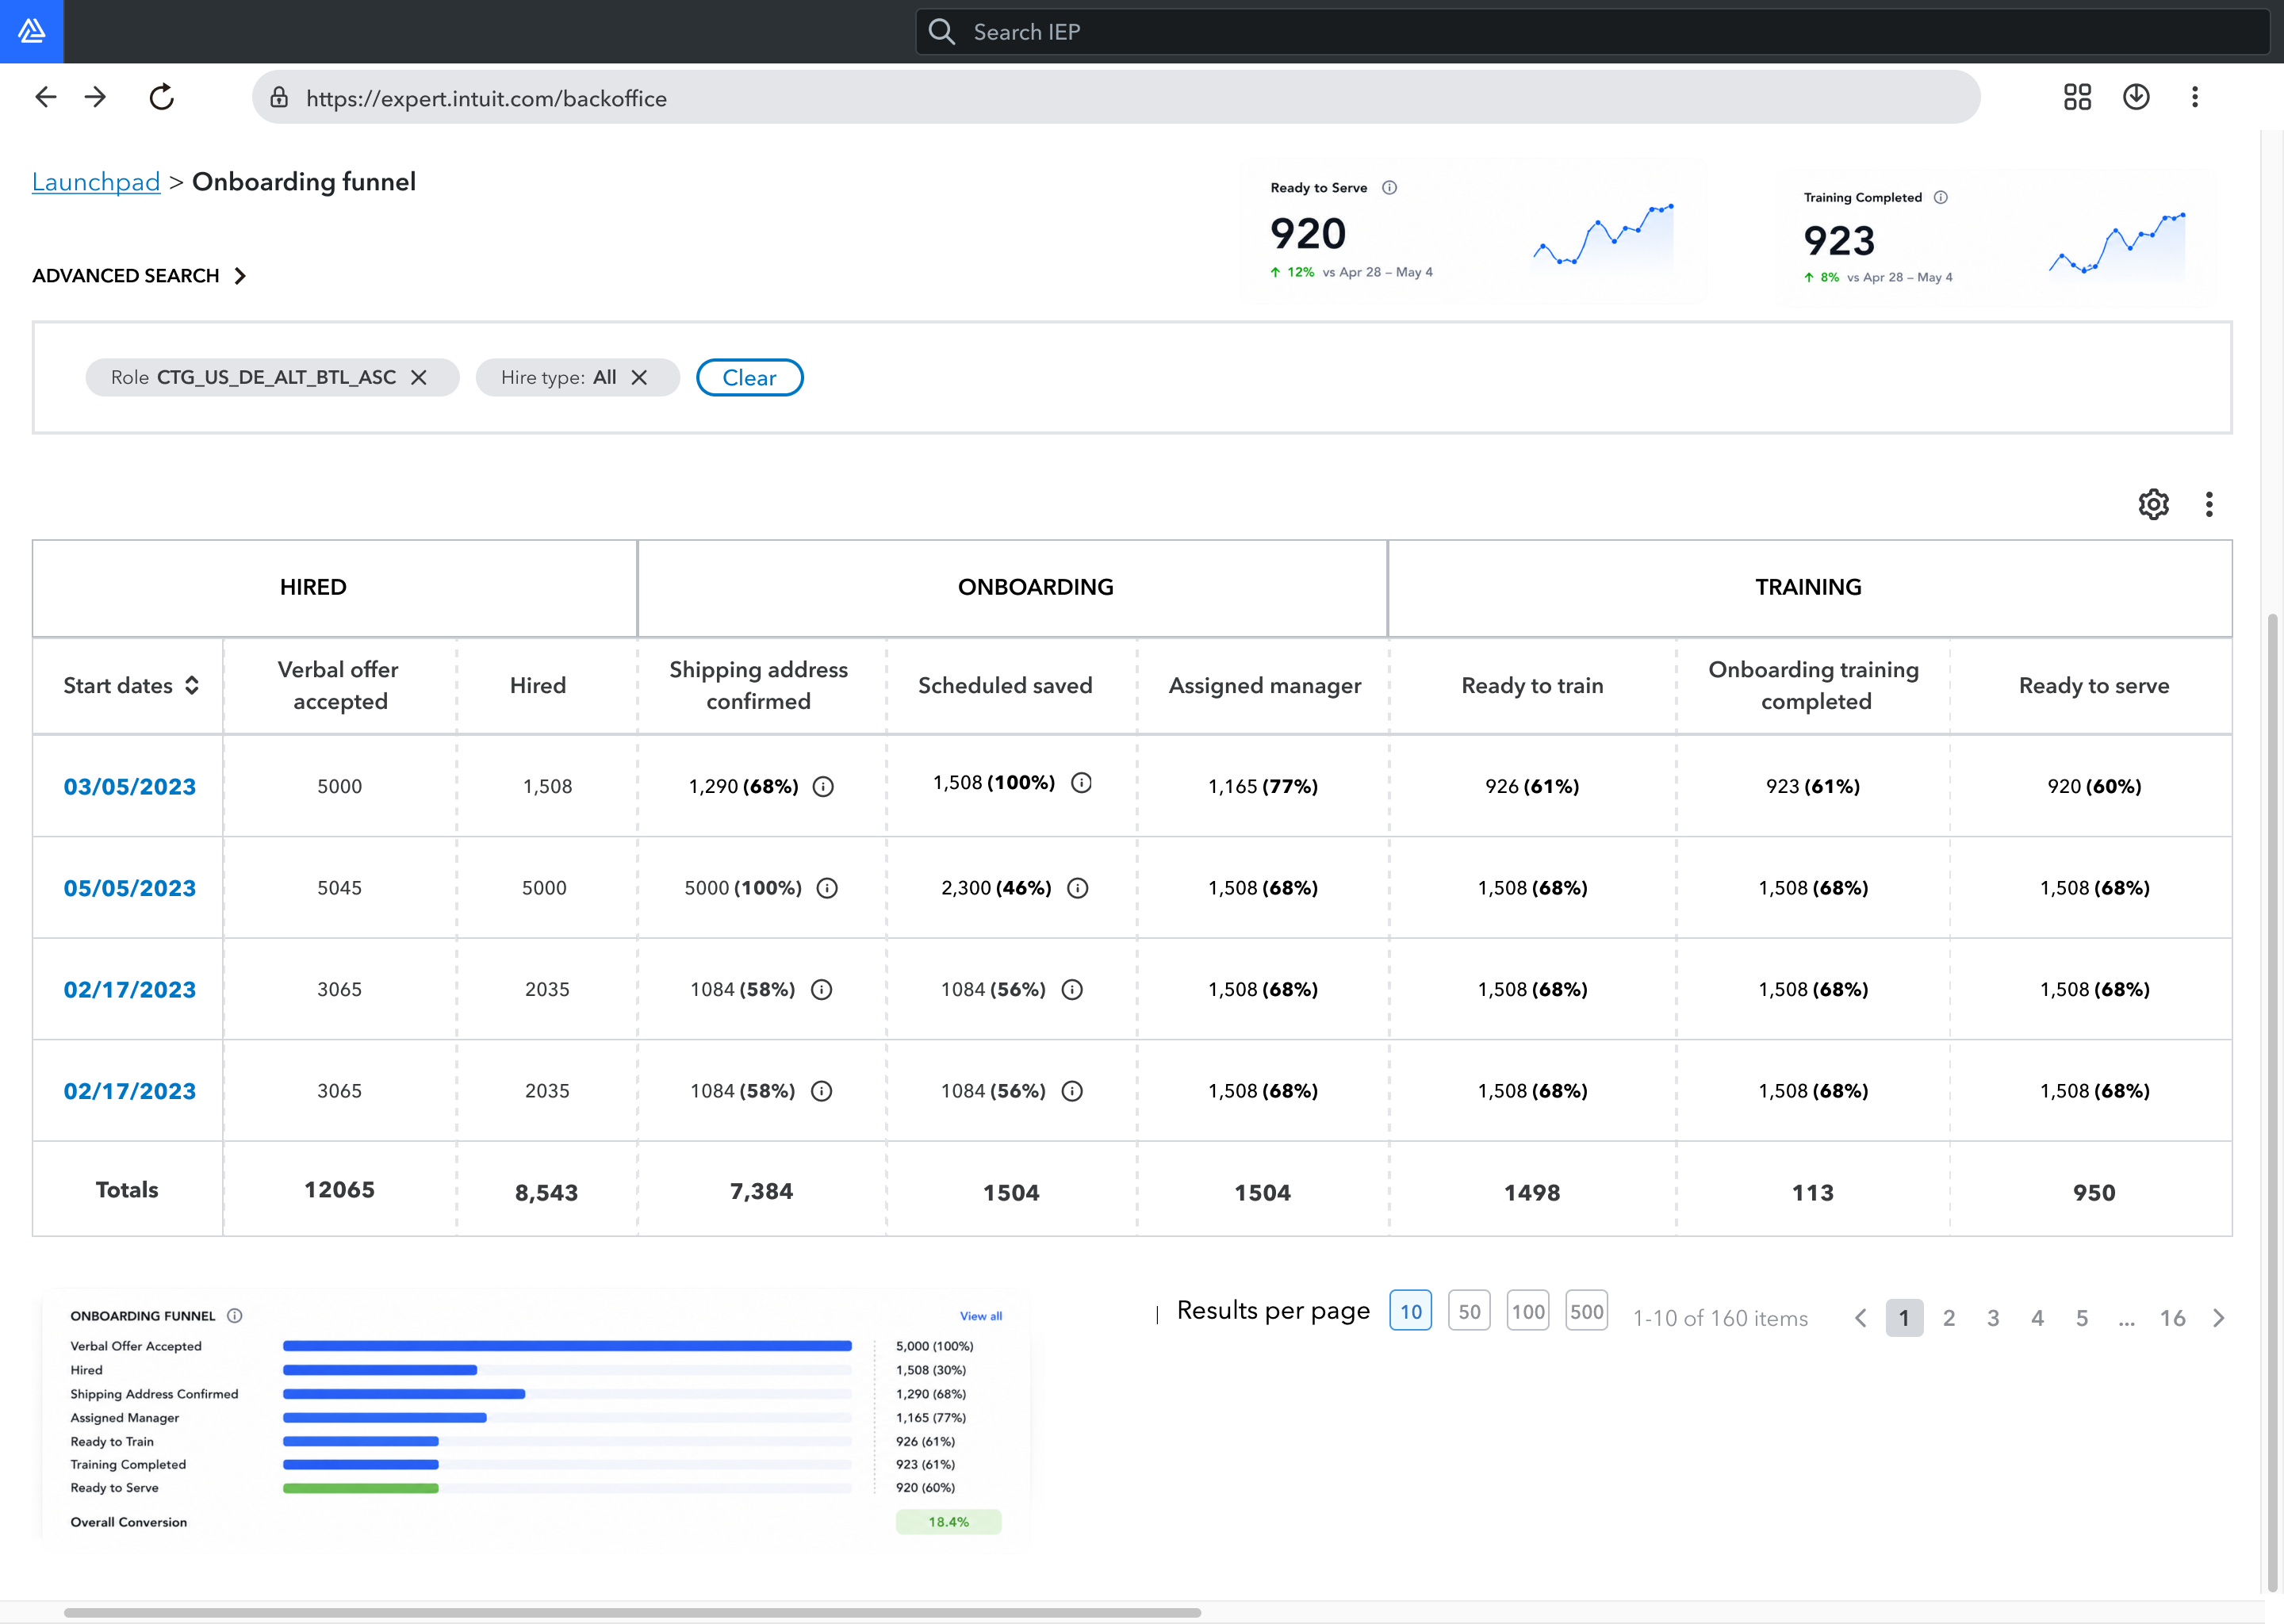This screenshot has height=1624, width=2284.
Task: Click the info icon next to Ready to Serve
Action: 1389,188
